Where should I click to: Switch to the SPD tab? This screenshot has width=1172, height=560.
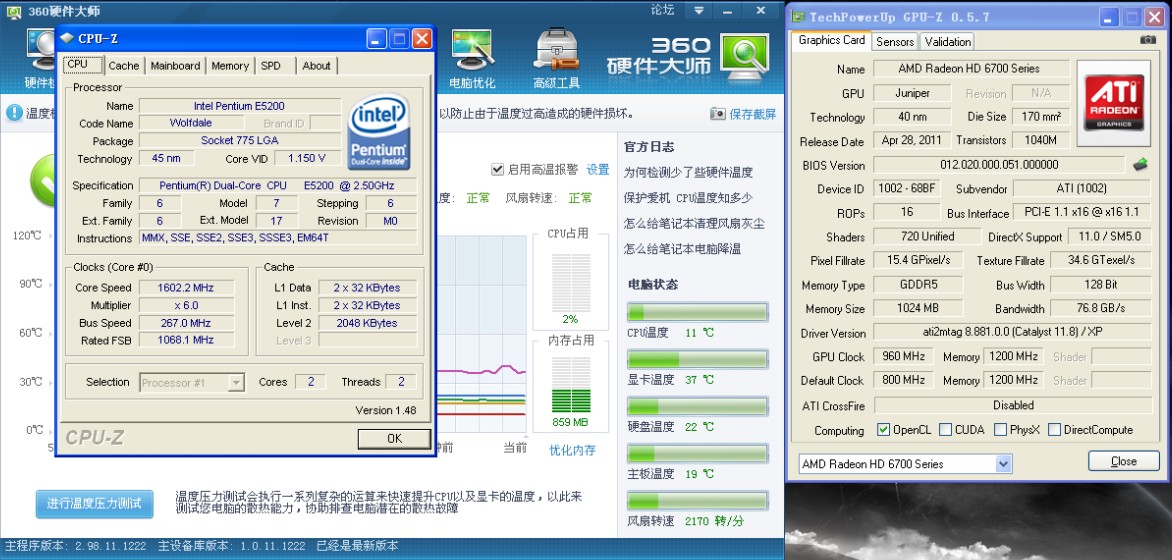274,66
